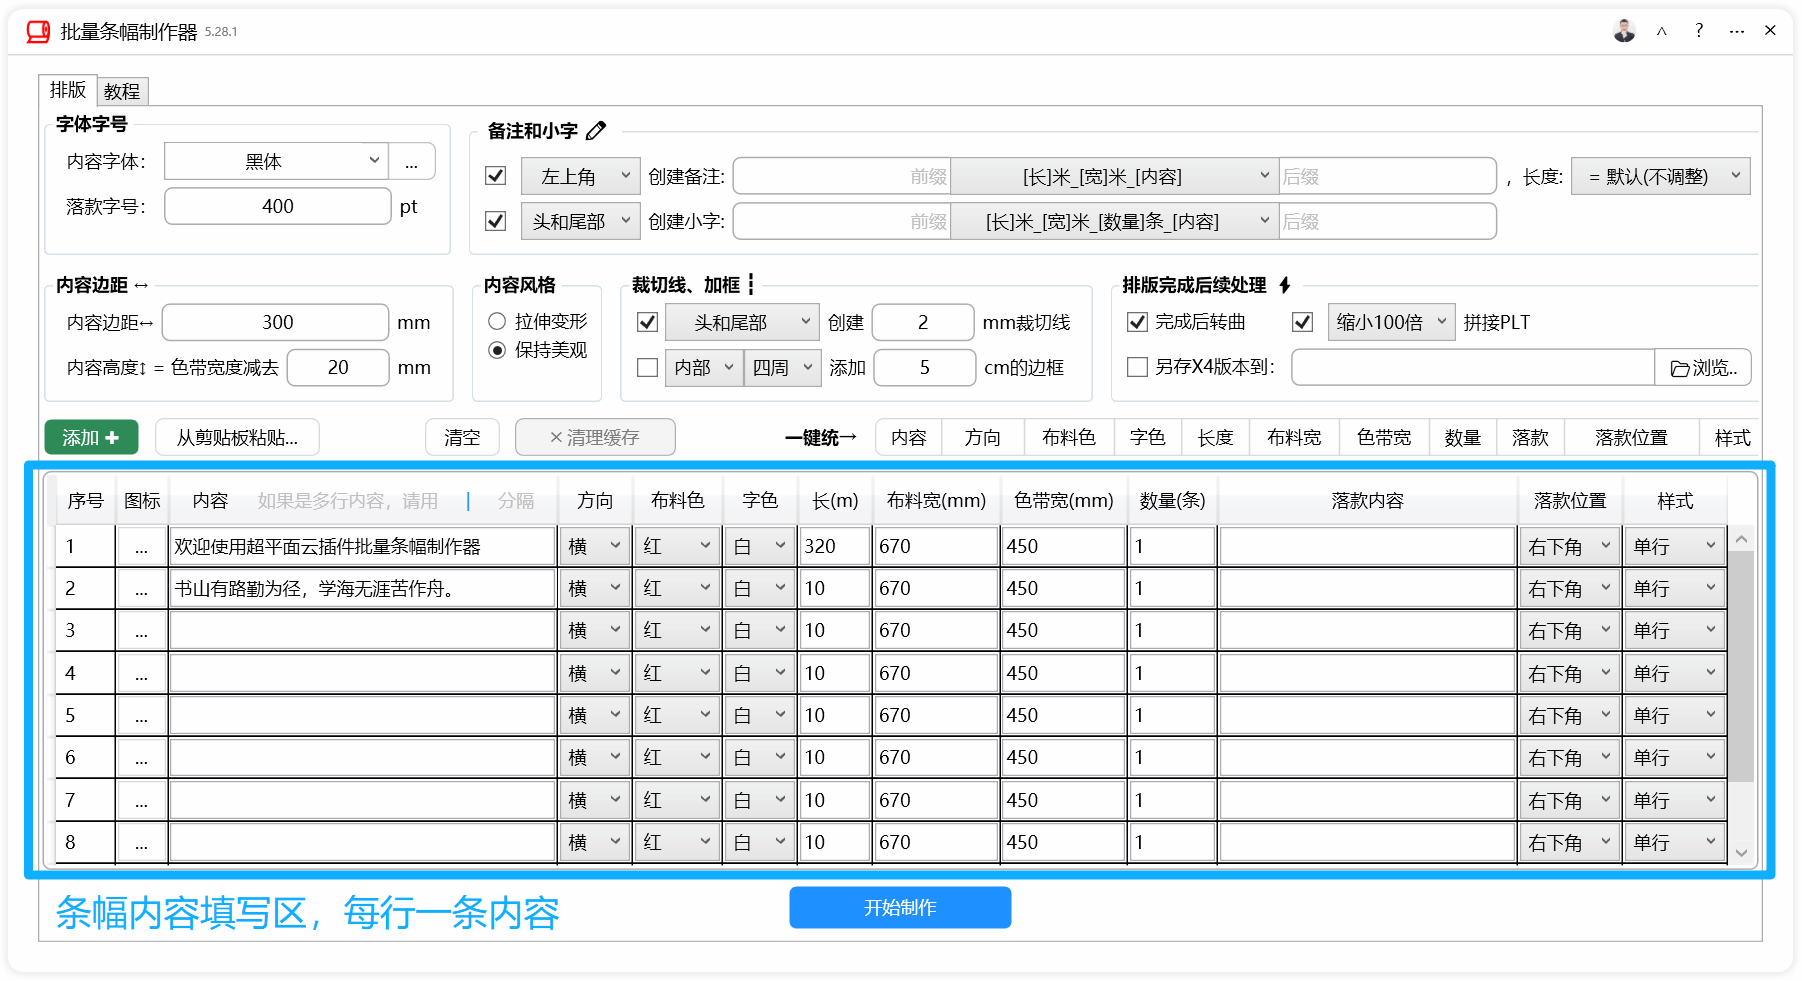Open the three-dot more options menu
The image size is (1802, 981).
(1737, 31)
